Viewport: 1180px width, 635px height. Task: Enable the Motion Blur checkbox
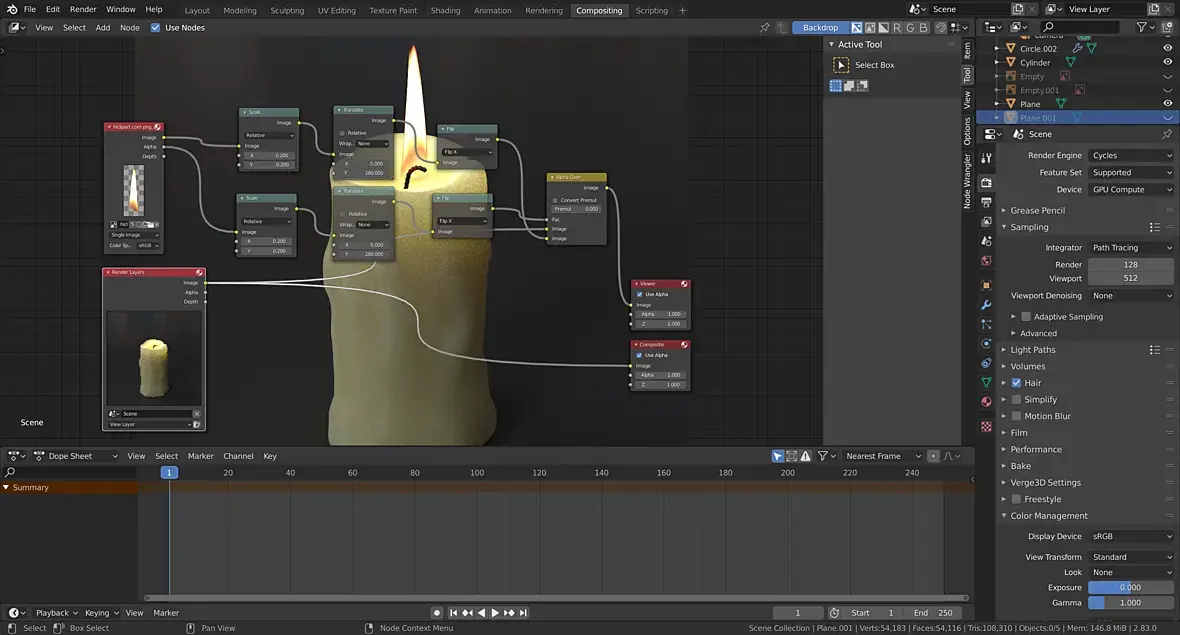(1017, 416)
